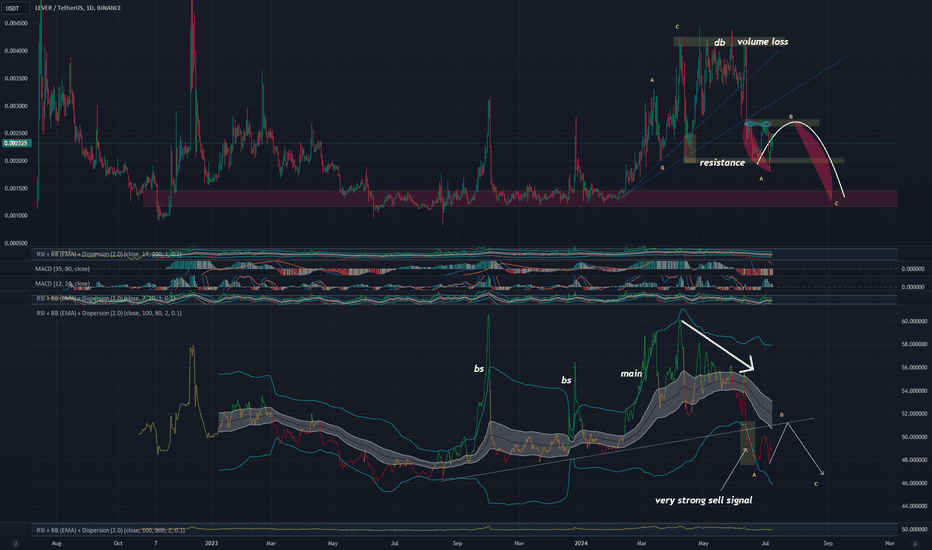Image resolution: width=932 pixels, height=550 pixels.
Task: Click the LEVER / TetherUS symbol title
Action: [x=78, y=8]
